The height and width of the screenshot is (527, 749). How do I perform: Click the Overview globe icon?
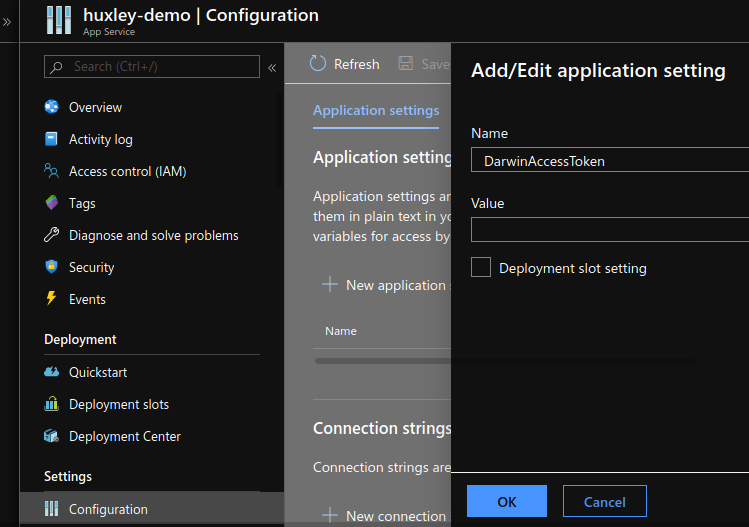(52, 107)
